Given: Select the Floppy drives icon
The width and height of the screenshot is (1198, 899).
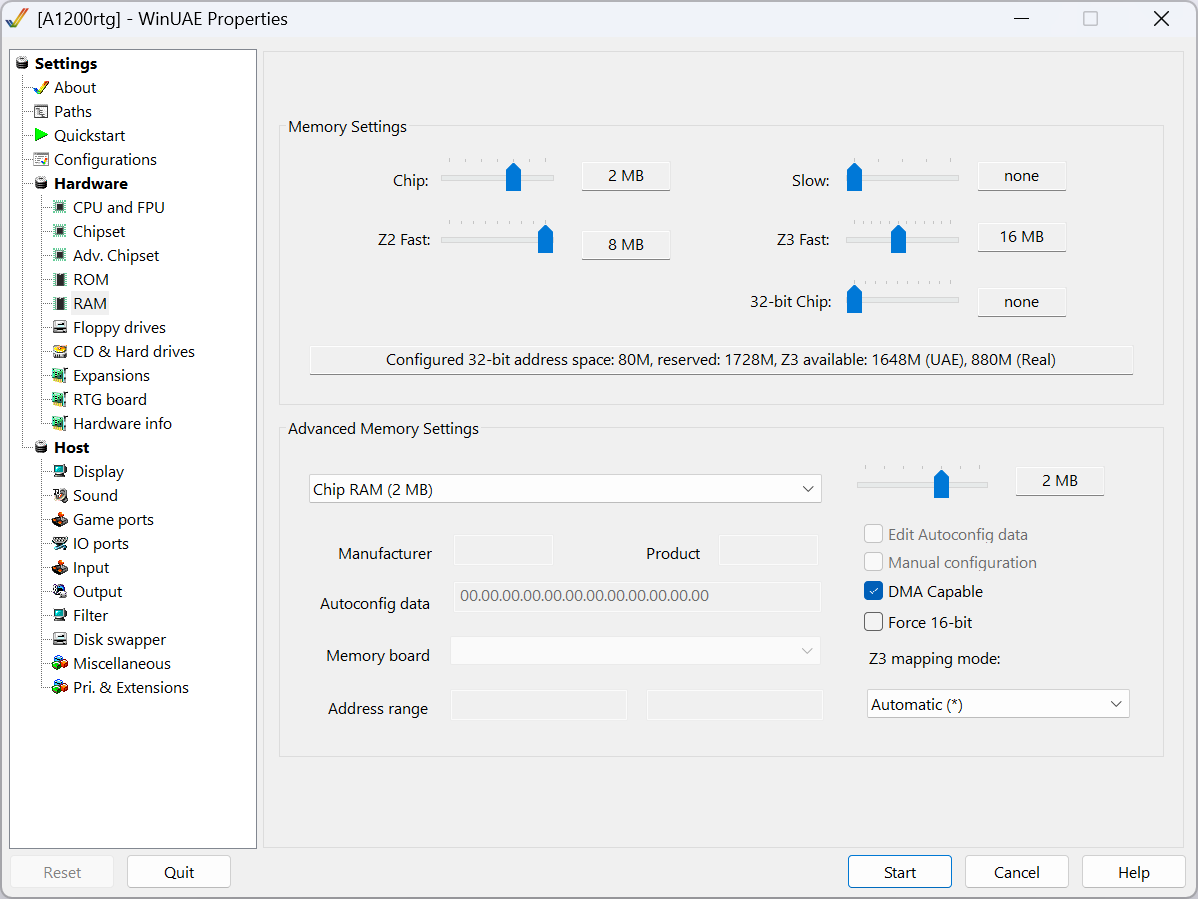Looking at the screenshot, I should (60, 327).
